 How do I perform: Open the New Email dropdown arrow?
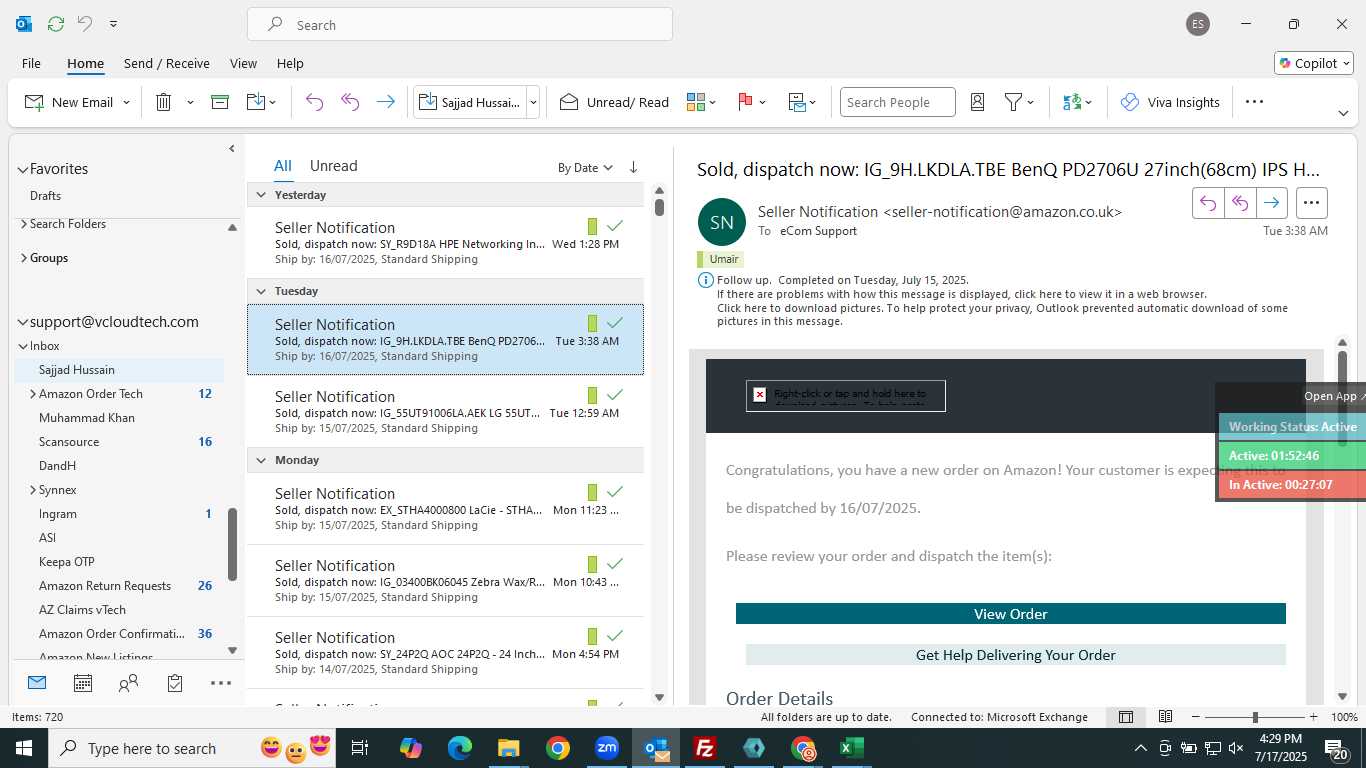[127, 102]
